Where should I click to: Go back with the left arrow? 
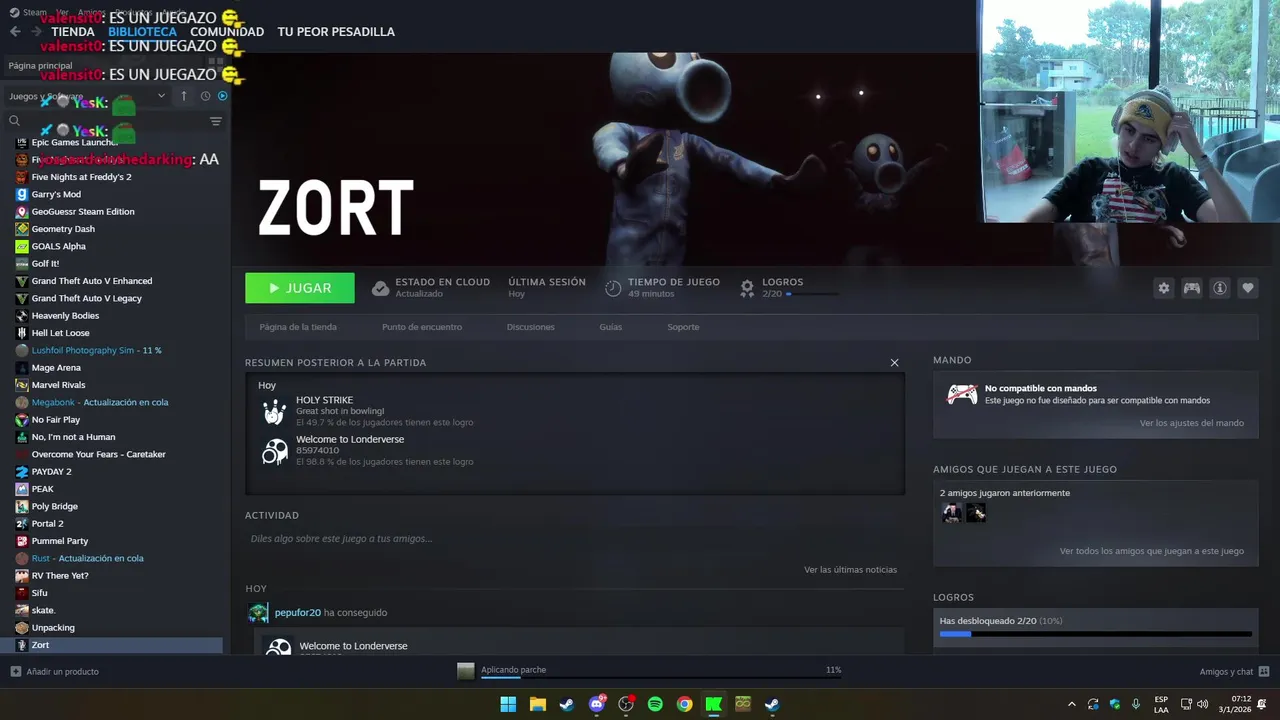[x=15, y=32]
